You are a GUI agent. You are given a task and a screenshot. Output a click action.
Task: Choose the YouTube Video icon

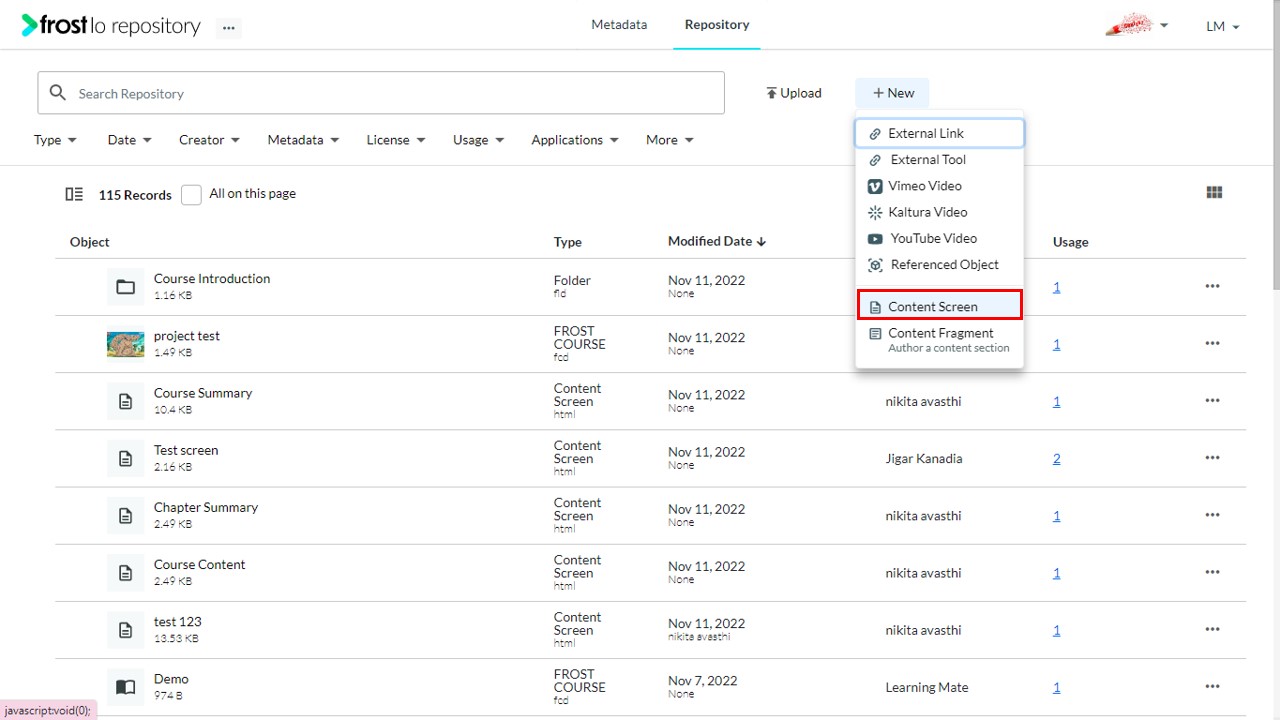pyautogui.click(x=875, y=239)
